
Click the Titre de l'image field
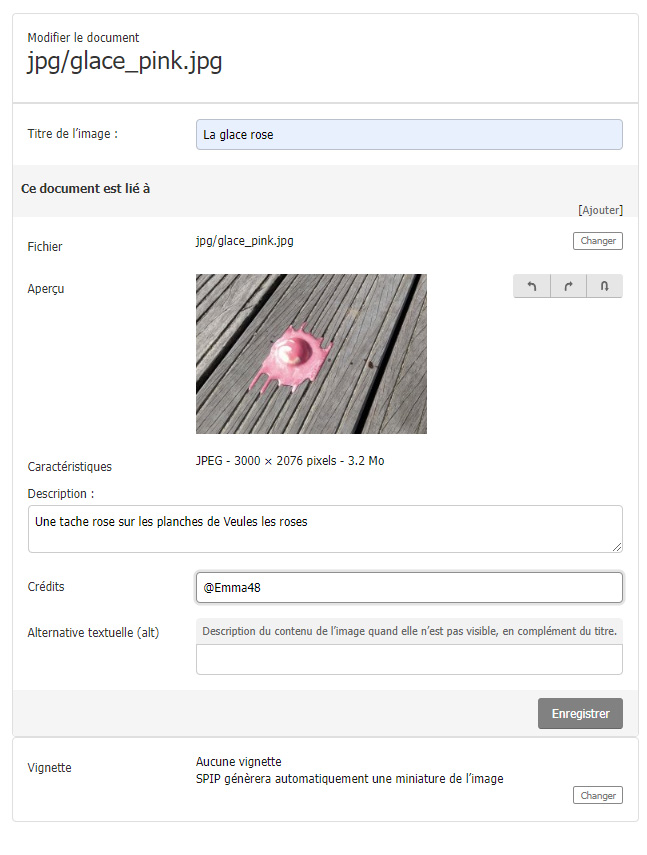point(409,135)
